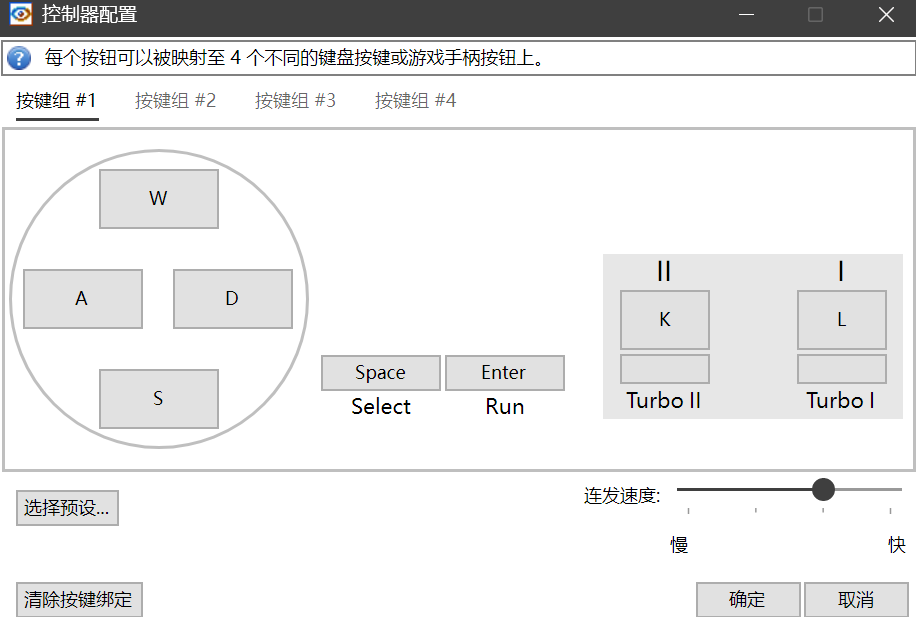Click the Enter binding above Run
The image size is (916, 619).
(505, 372)
